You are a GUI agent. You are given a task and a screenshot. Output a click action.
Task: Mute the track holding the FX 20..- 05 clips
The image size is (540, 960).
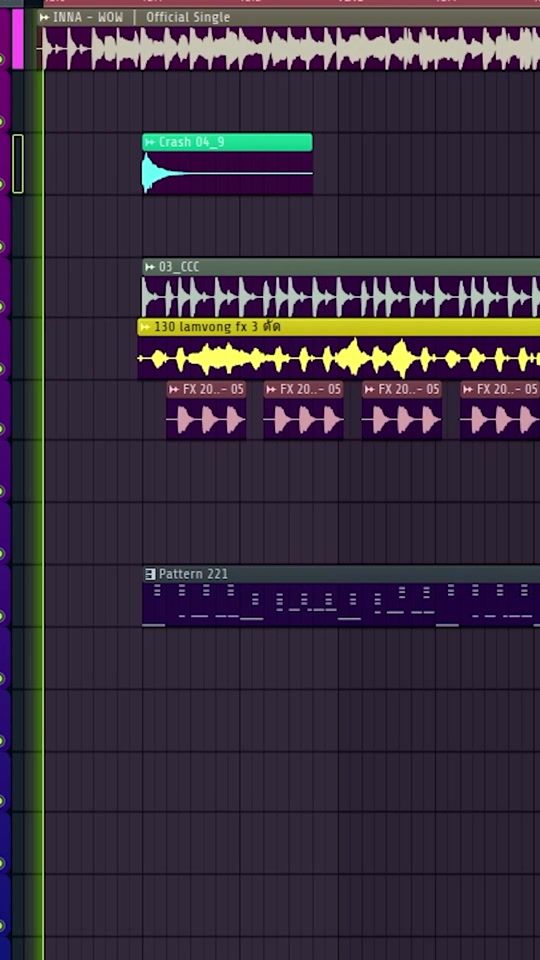click(x=2, y=430)
